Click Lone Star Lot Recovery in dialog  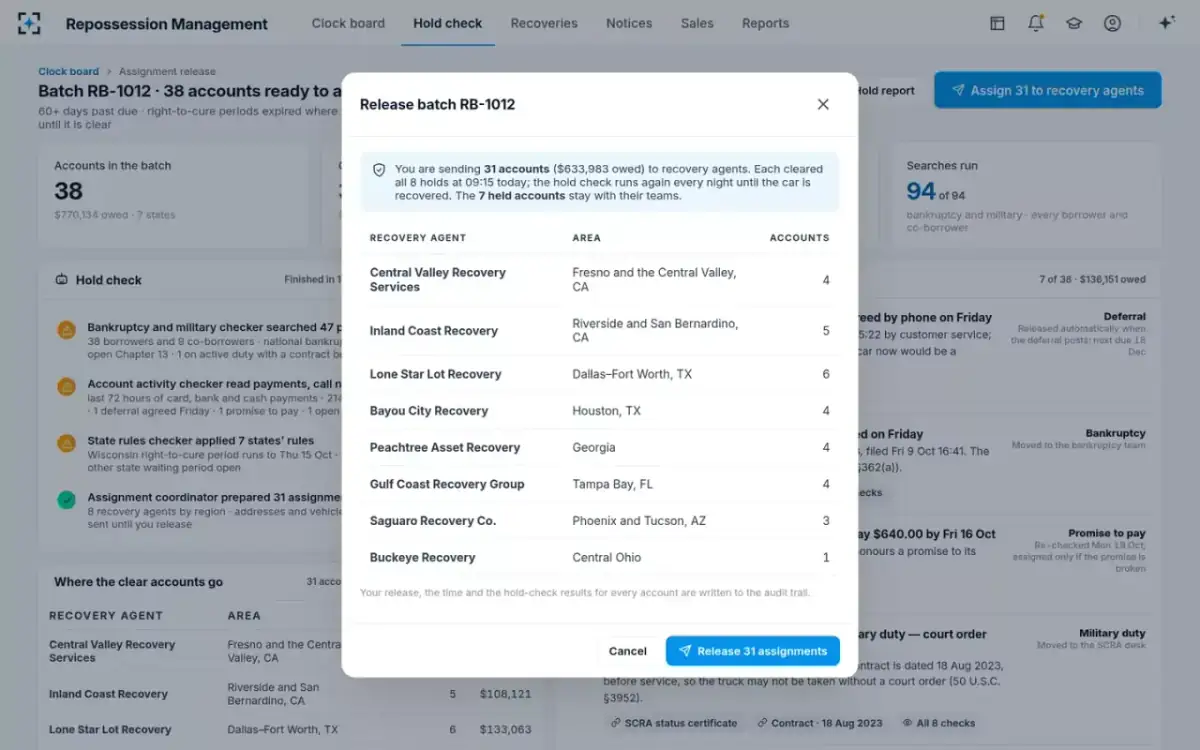(x=435, y=374)
